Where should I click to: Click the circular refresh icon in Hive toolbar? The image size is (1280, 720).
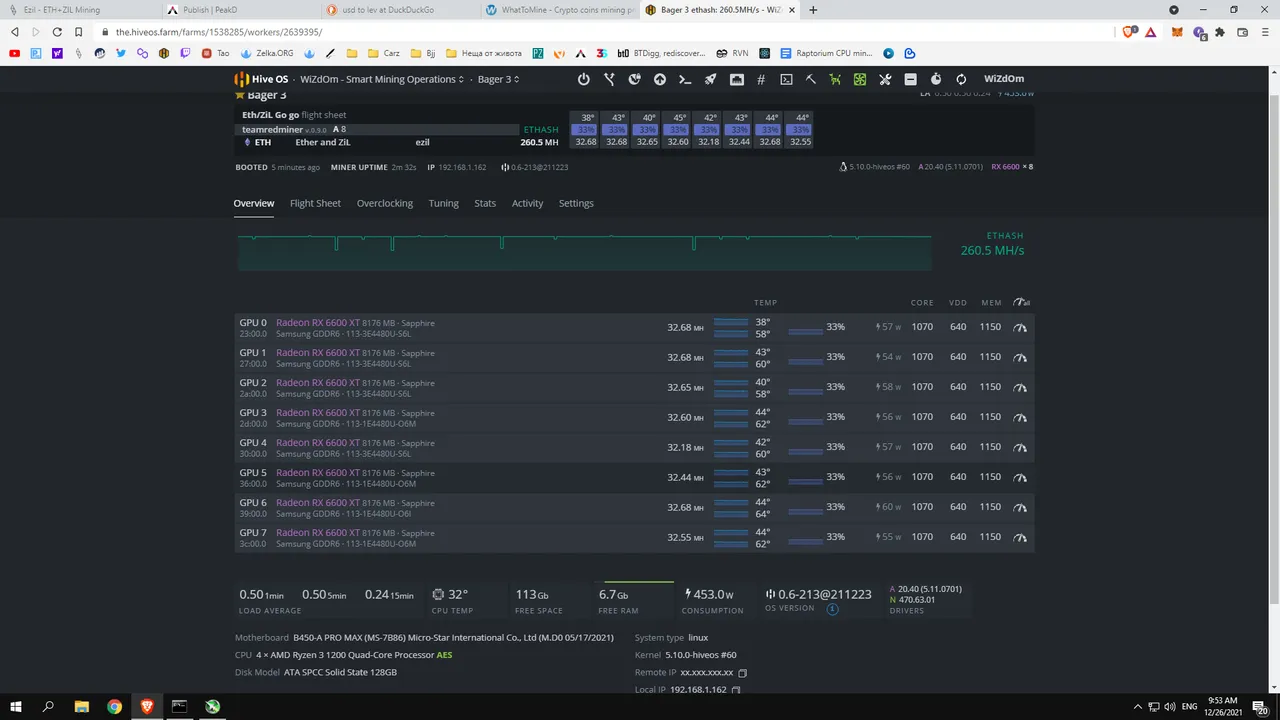(x=961, y=79)
